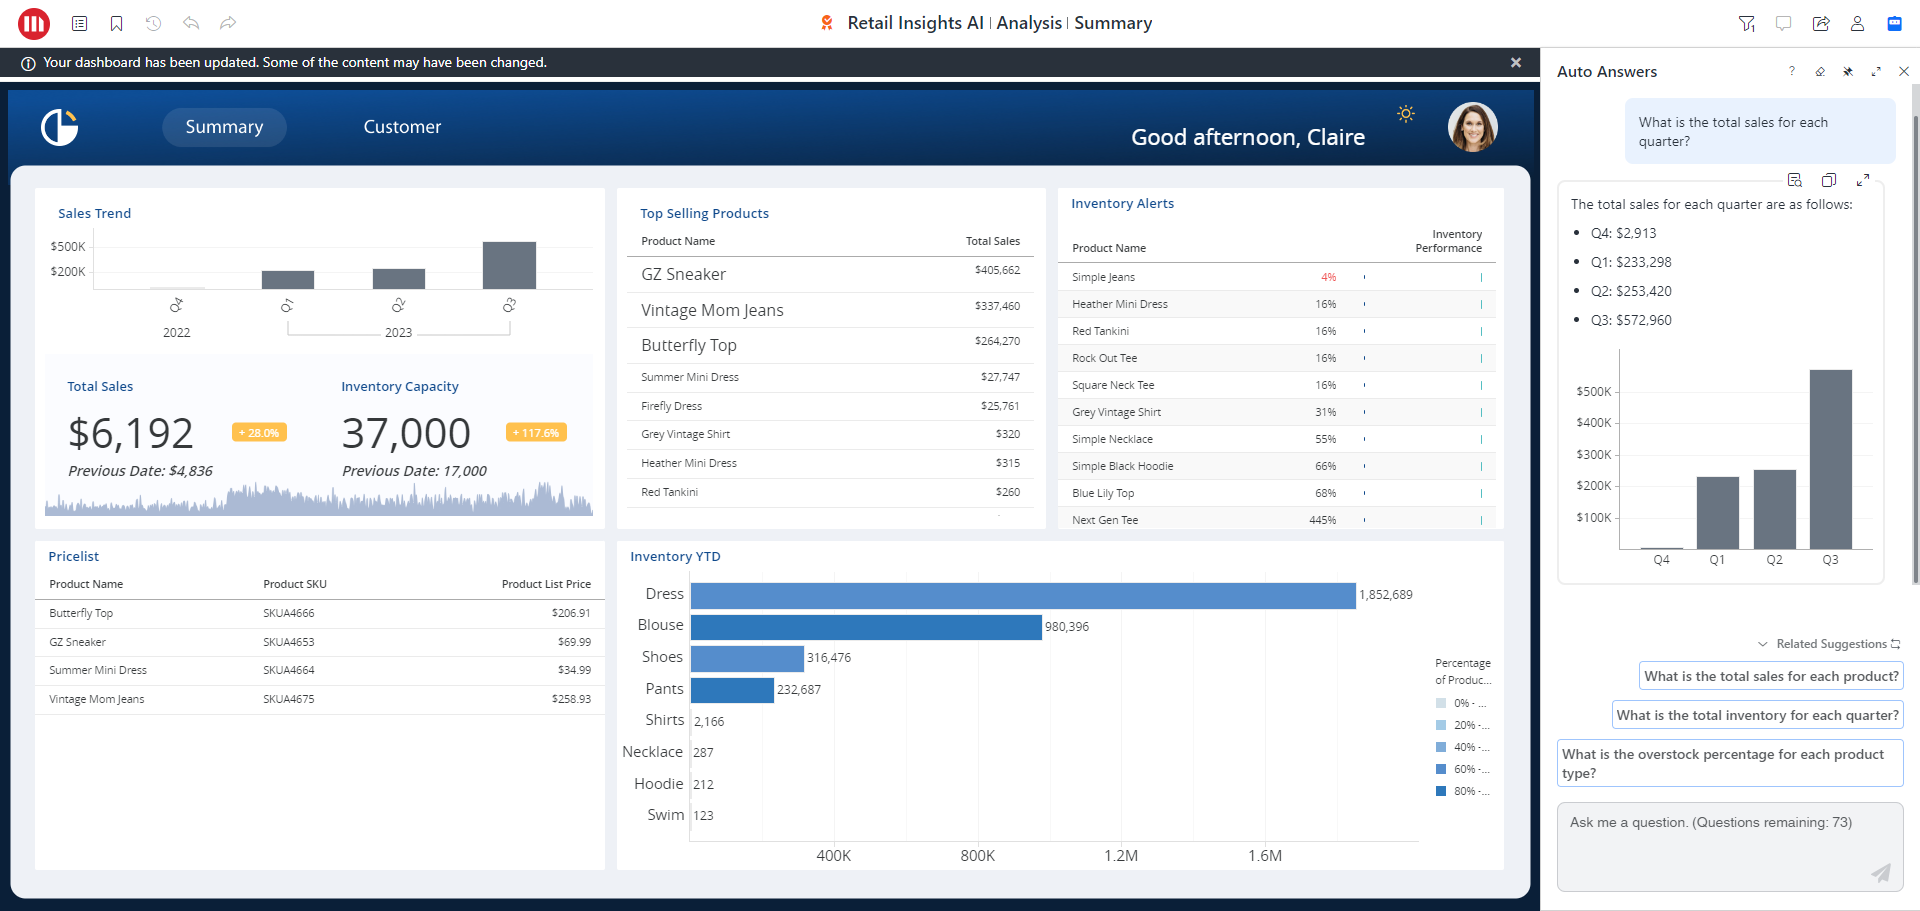Viewport: 1920px width, 911px height.
Task: Collapse the Related Suggestions chevron
Action: point(1762,644)
